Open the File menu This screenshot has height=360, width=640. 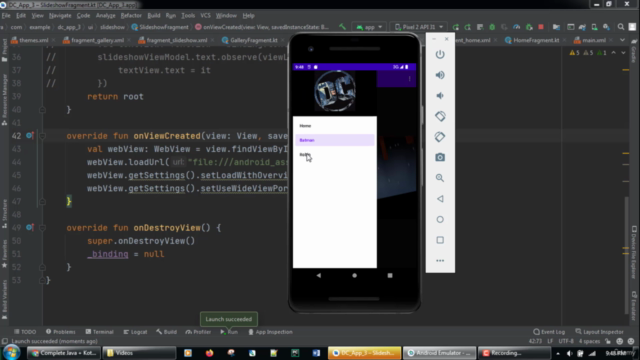pos(6,16)
